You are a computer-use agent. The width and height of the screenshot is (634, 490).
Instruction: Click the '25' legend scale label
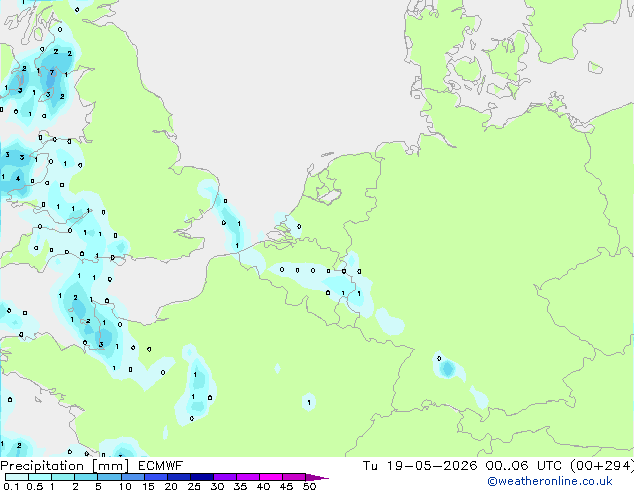point(194,486)
